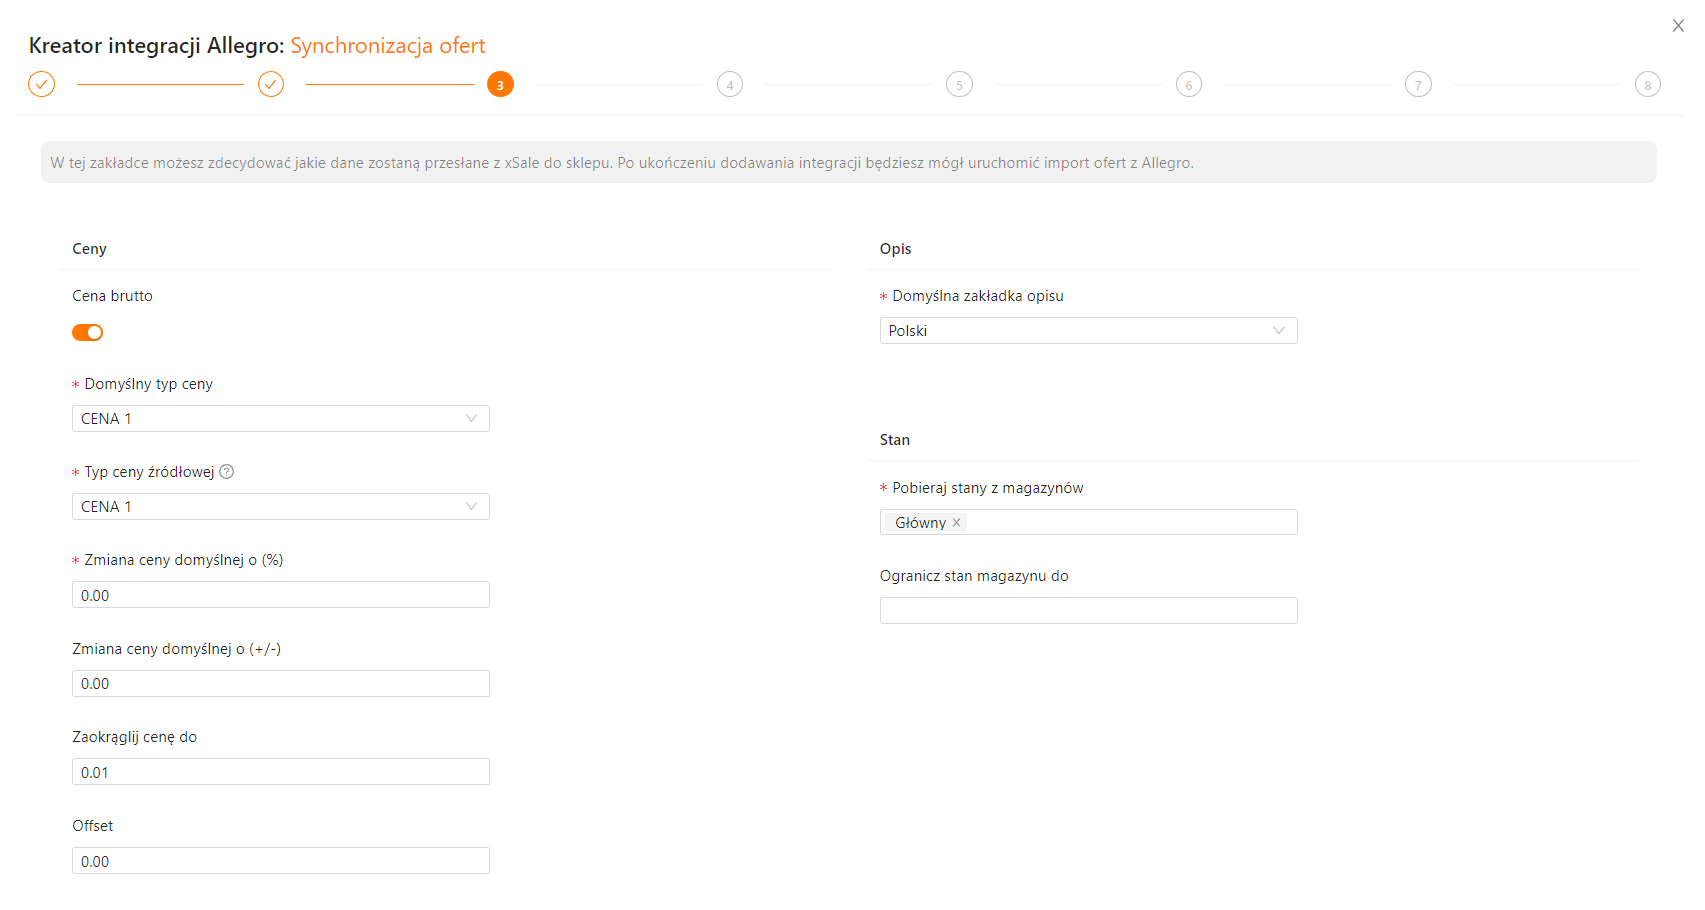Toggle the Cena brutto switch

88,333
